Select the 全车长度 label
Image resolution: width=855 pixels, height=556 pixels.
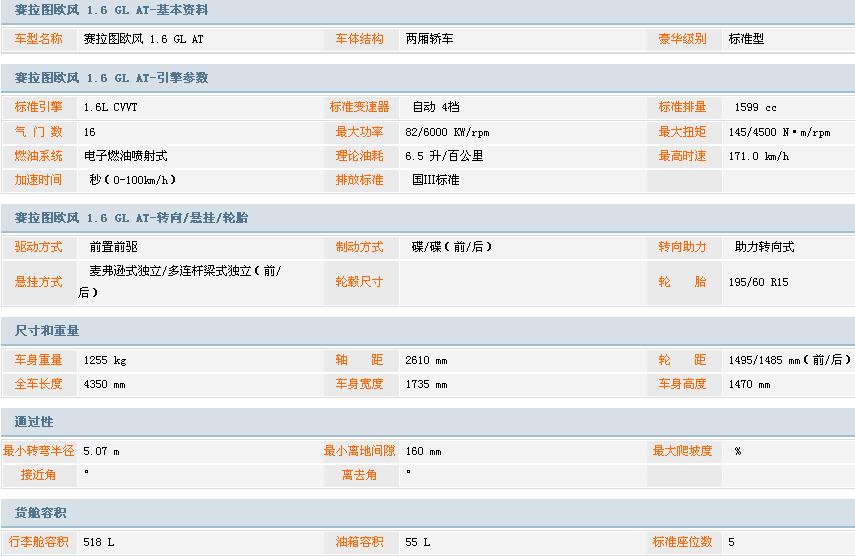(38, 384)
